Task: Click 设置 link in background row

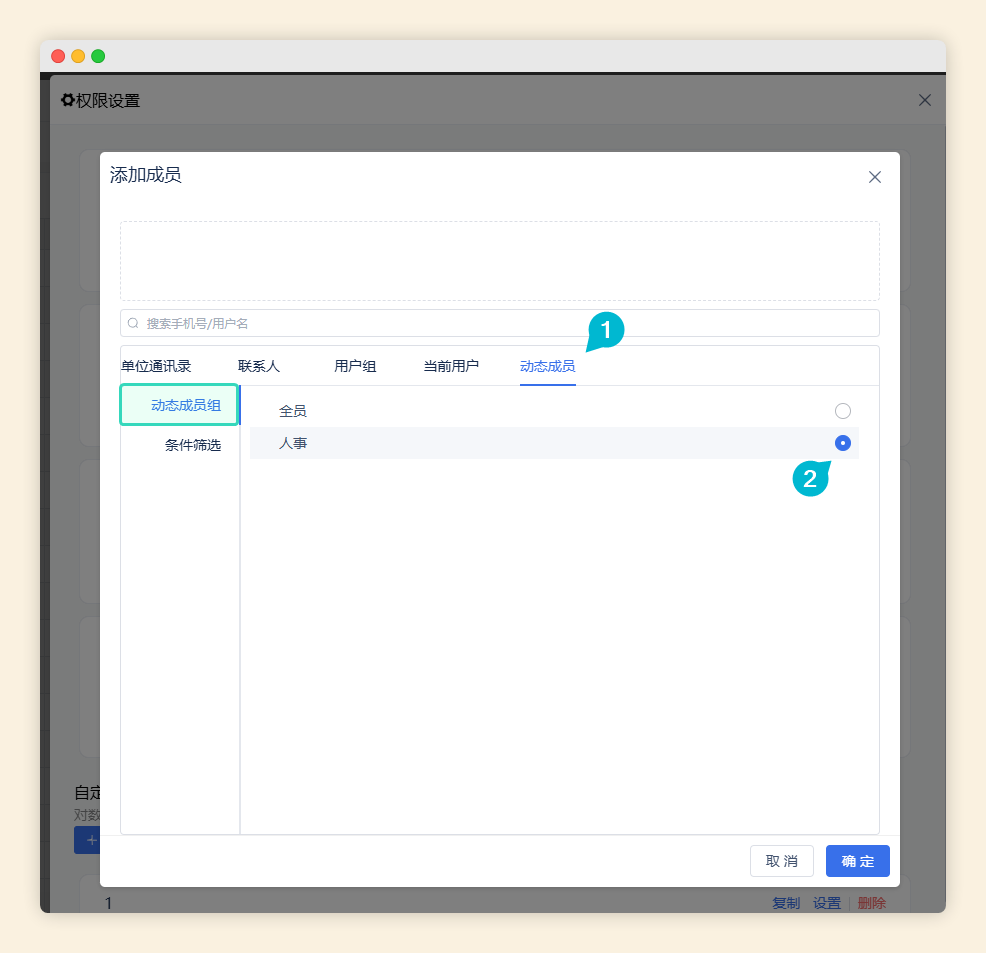Action: click(x=827, y=903)
